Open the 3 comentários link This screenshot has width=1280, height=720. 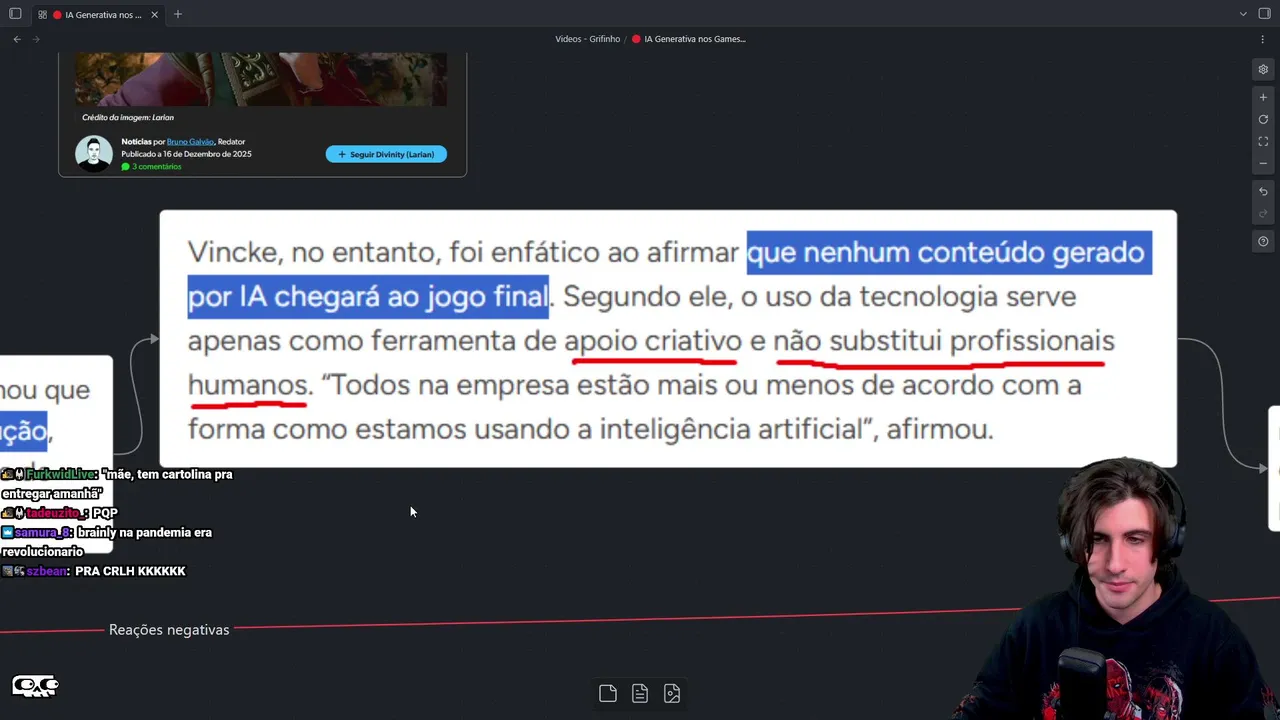coord(152,166)
